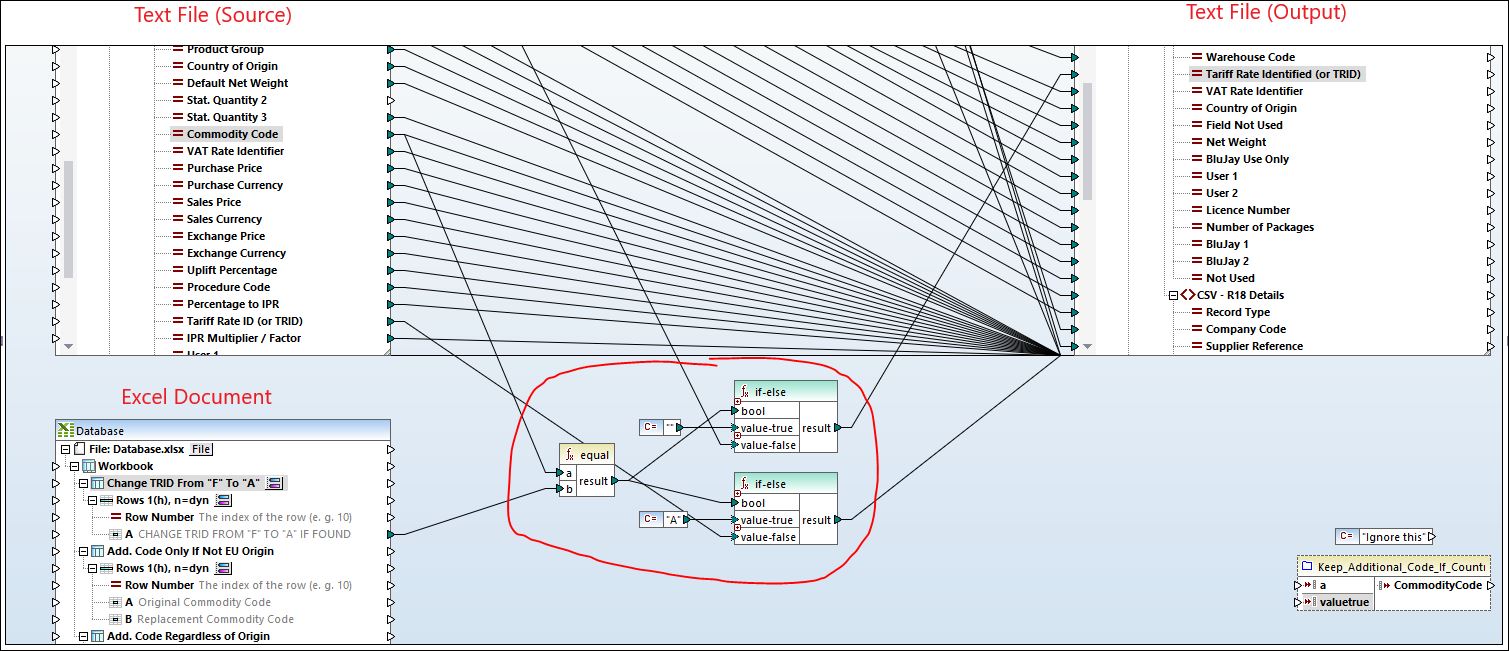
Task: Click the output port of the CHANGE TRID column A row
Action: 391,534
